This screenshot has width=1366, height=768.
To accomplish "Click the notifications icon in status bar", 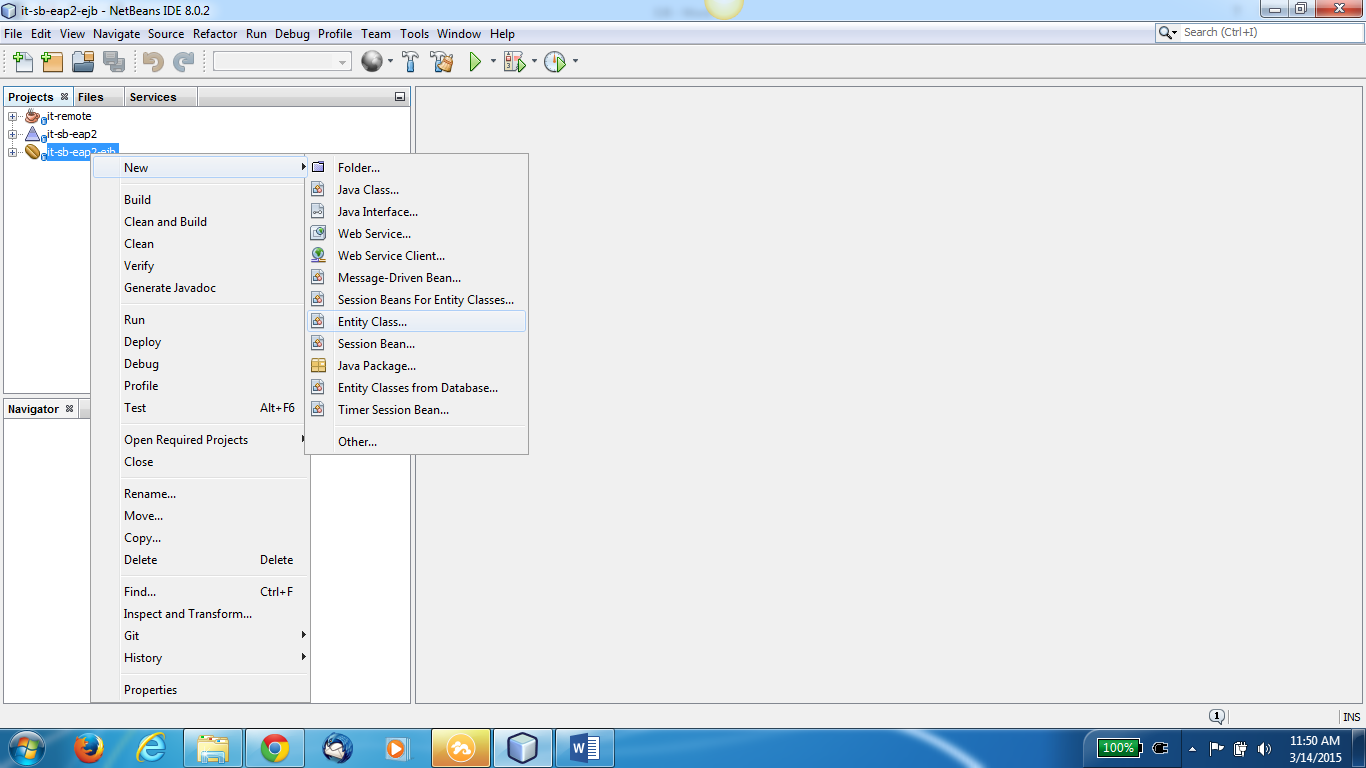I will [x=1217, y=716].
